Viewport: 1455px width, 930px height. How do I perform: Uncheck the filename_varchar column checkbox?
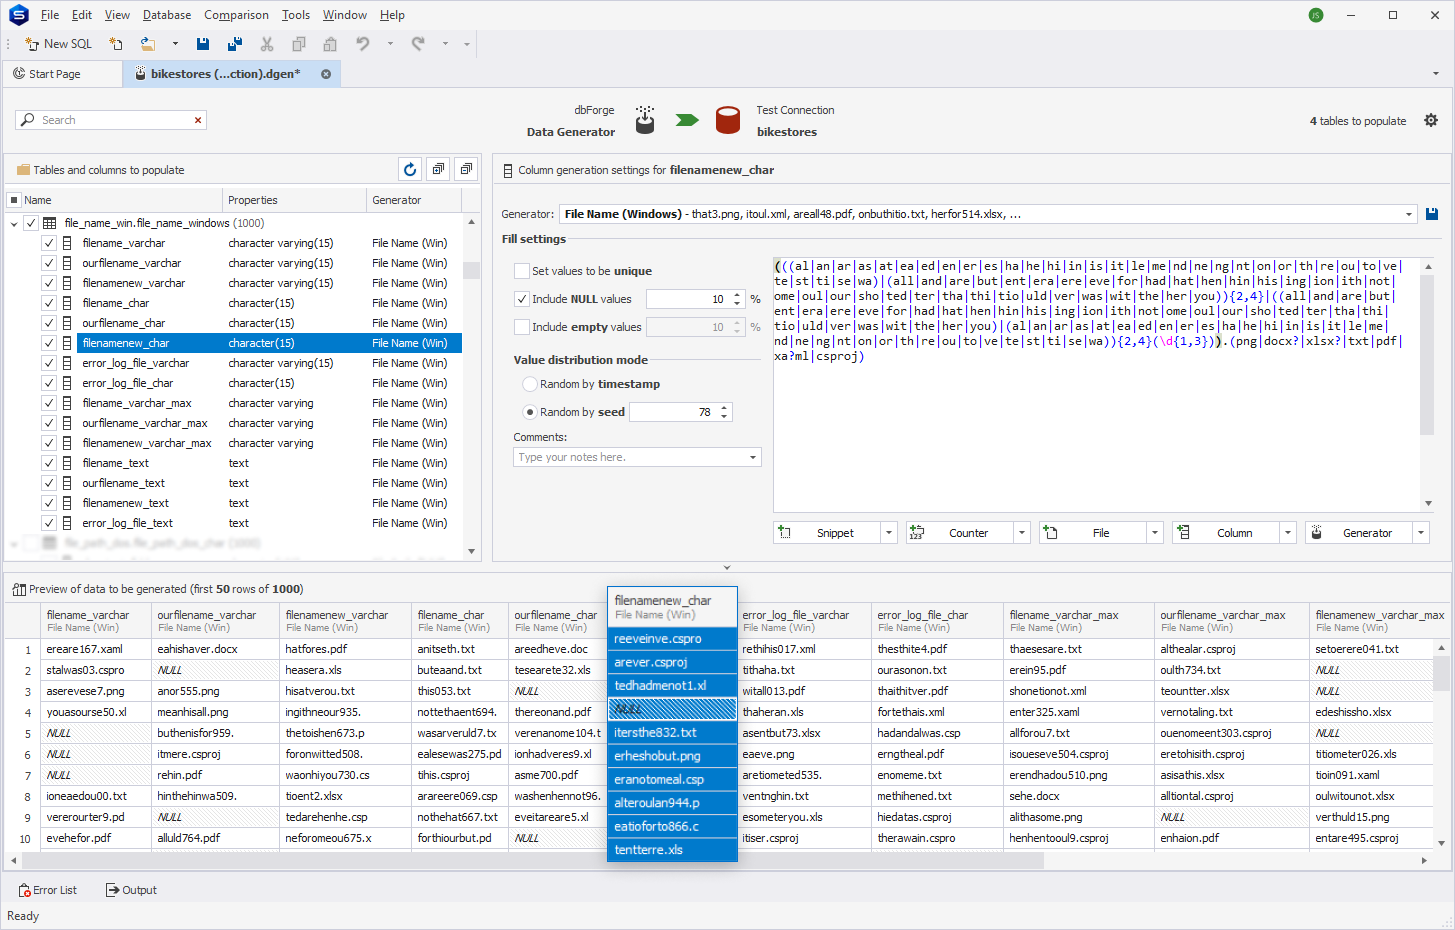coord(48,243)
